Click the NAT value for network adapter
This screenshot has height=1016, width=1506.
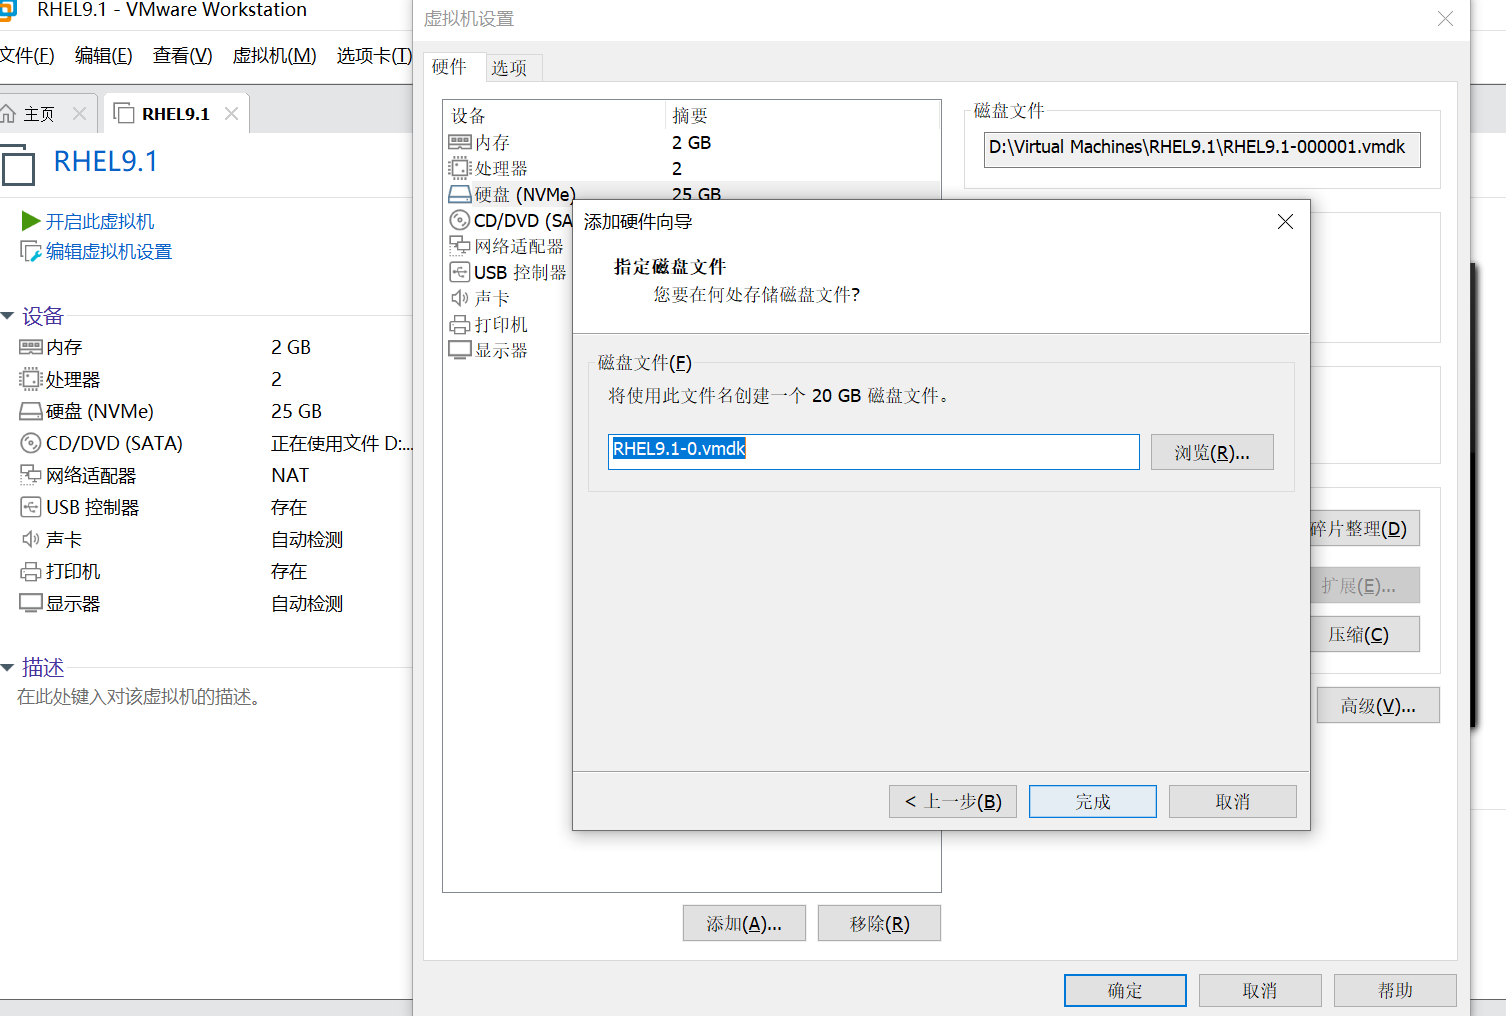[290, 475]
